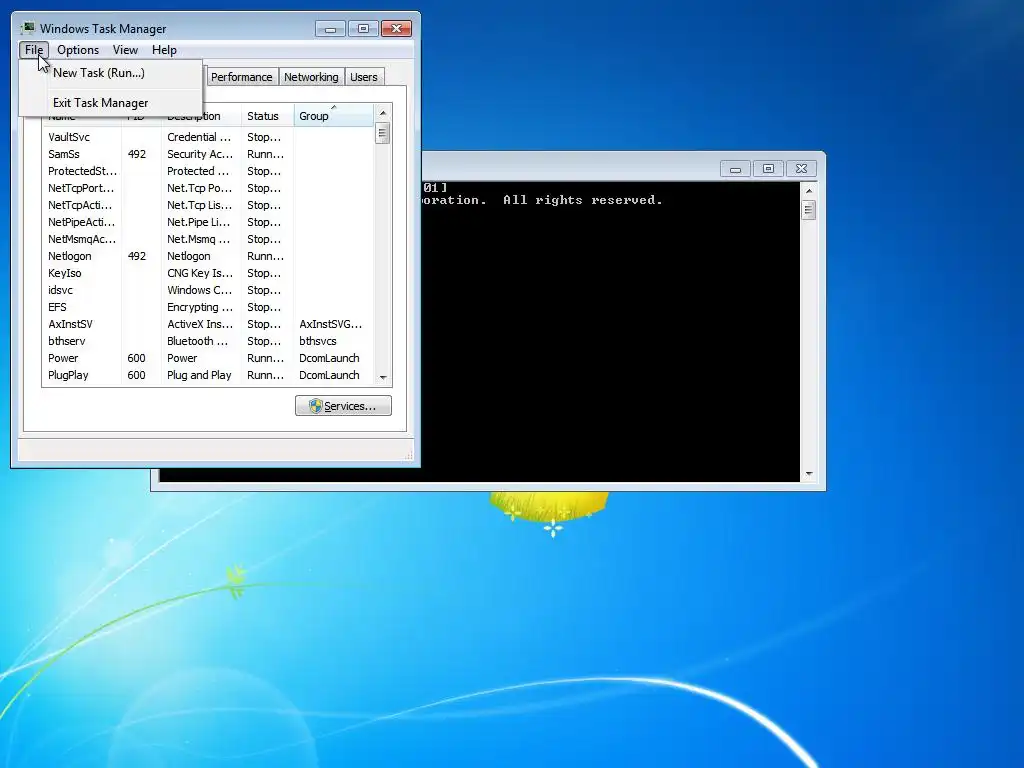This screenshot has width=1024, height=768.
Task: Maximize the command prompt window
Action: [x=768, y=169]
